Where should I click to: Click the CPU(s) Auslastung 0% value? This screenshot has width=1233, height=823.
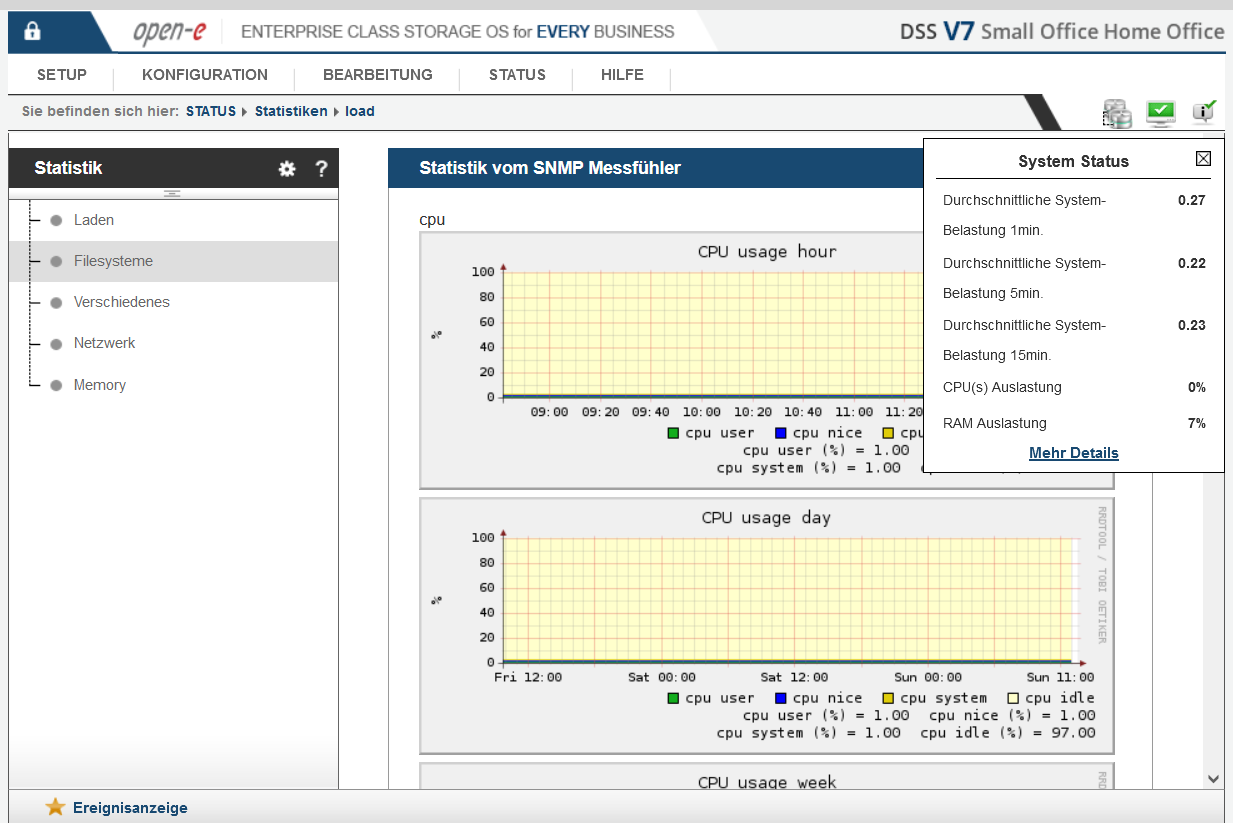[1197, 387]
